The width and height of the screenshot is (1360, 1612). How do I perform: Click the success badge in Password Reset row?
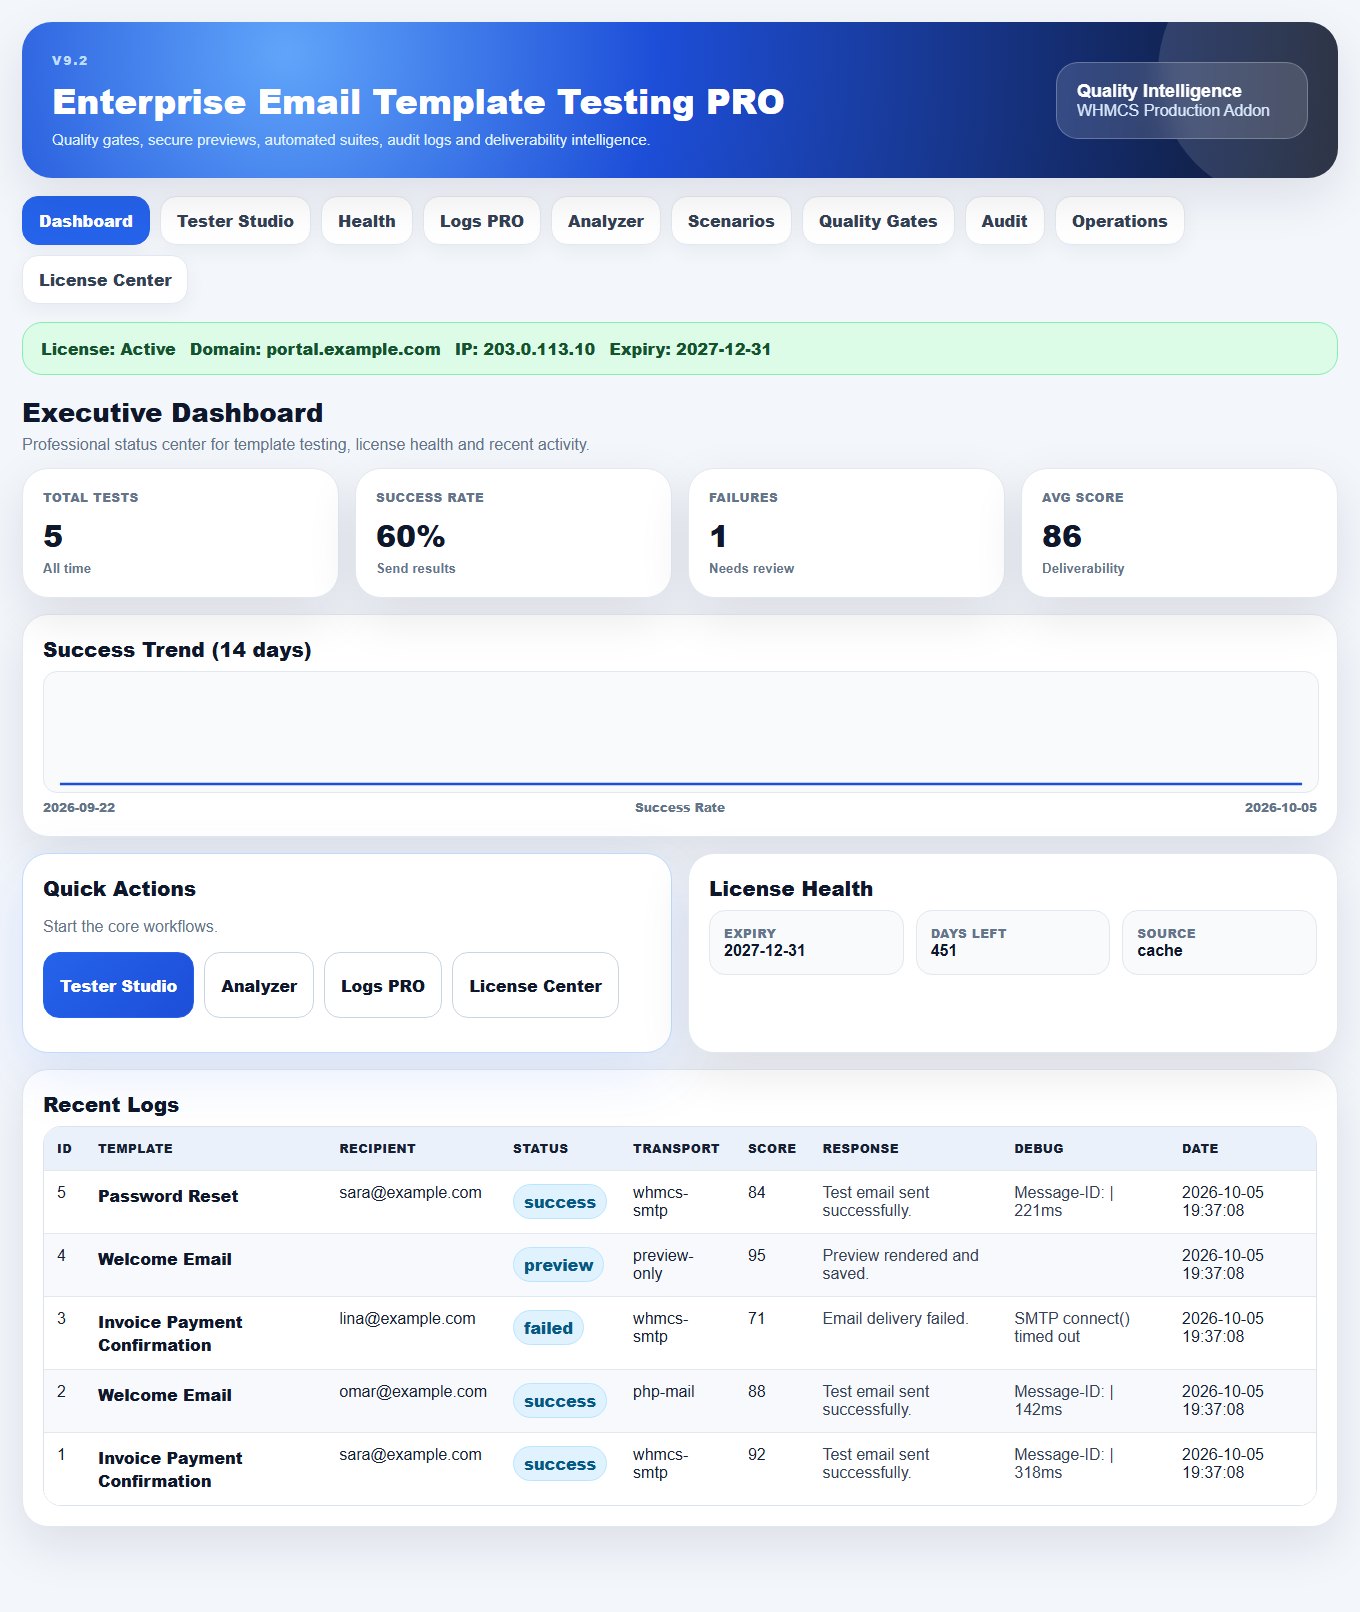click(x=560, y=1202)
